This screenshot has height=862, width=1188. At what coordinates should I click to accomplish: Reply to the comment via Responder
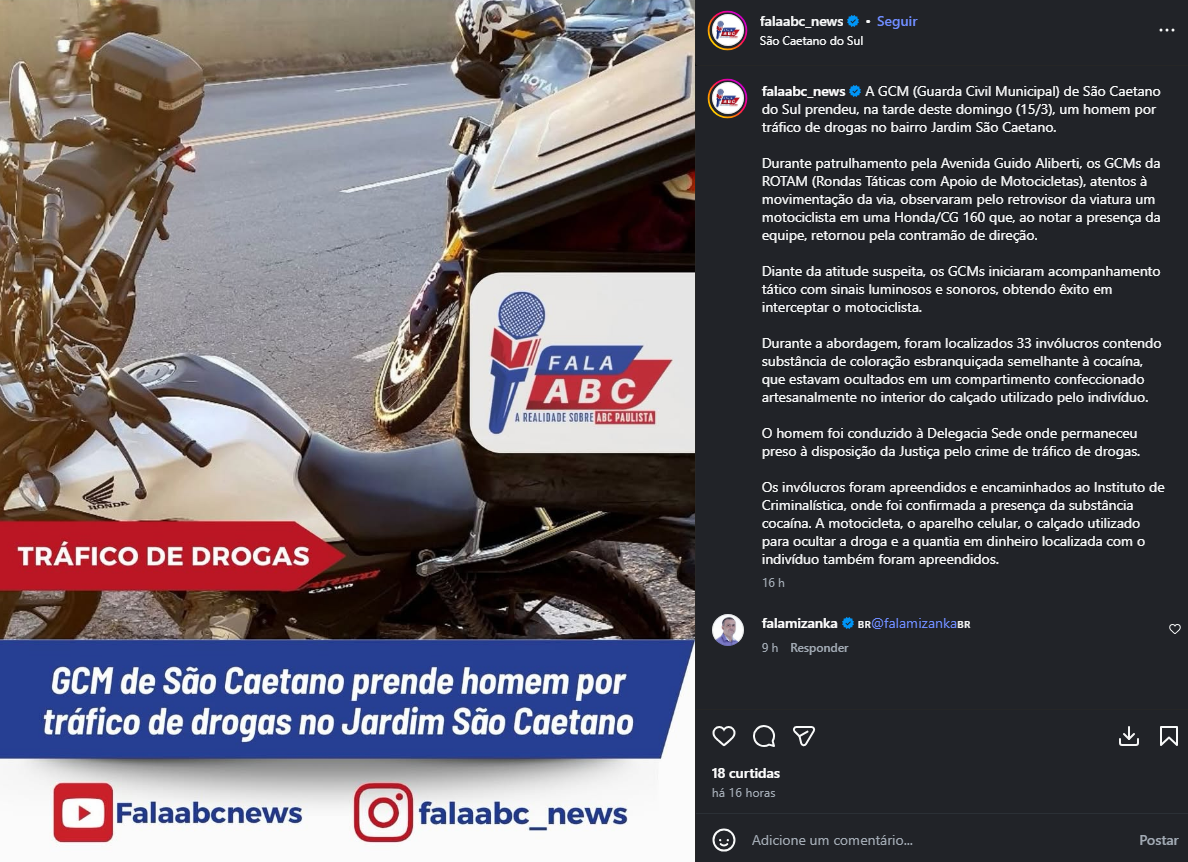[819, 648]
